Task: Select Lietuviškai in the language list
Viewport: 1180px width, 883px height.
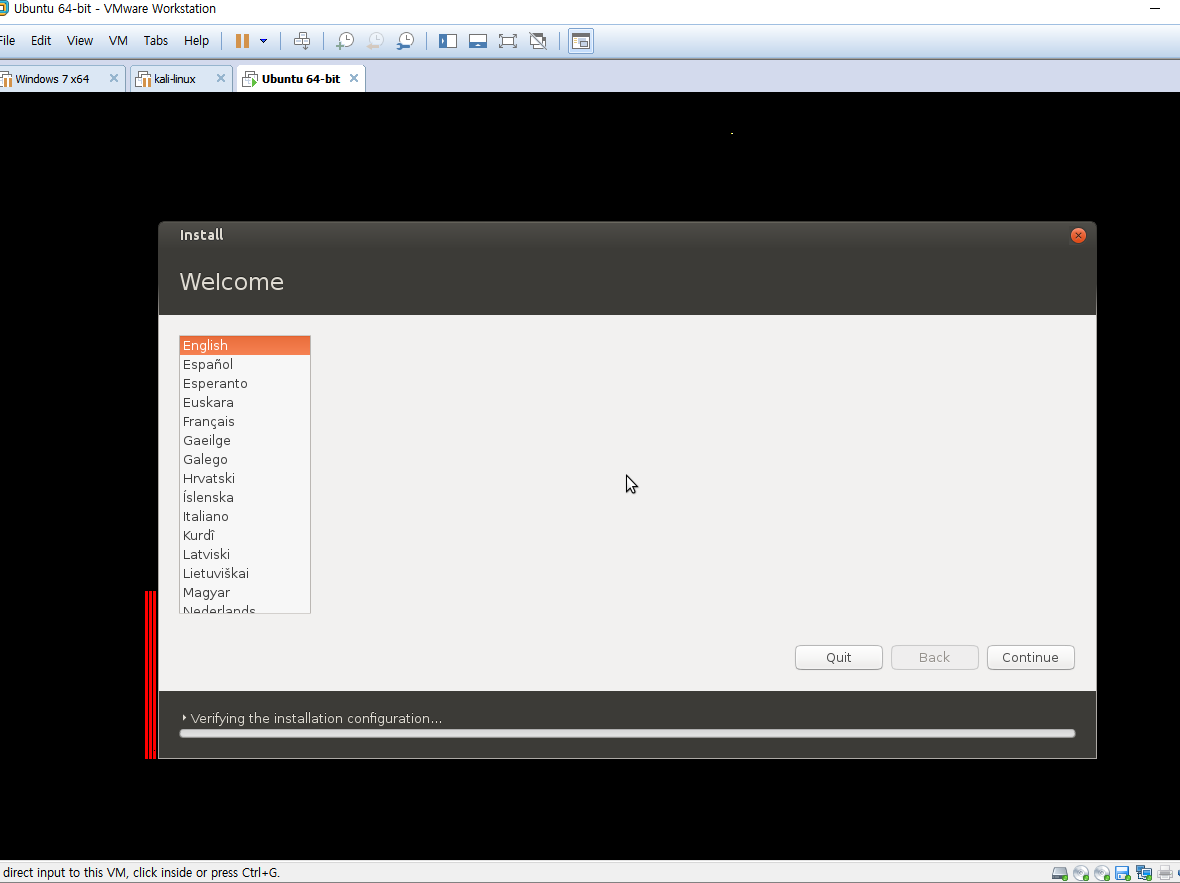Action: [x=245, y=574]
